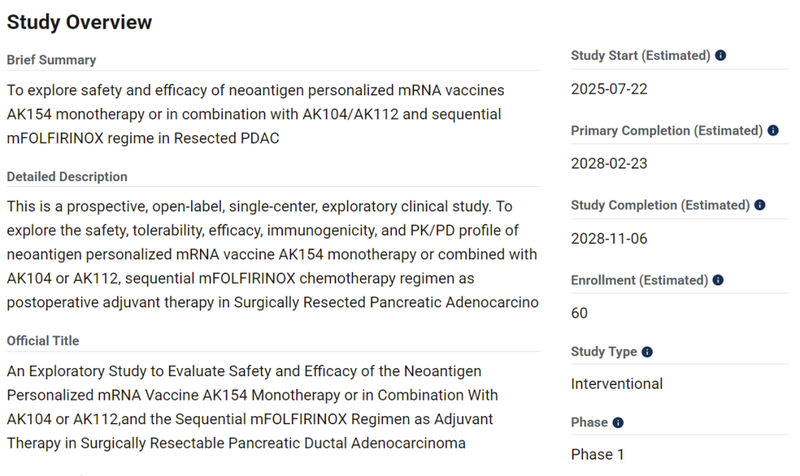Click the Official Title section label
This screenshot has width=800, height=476.
point(43,341)
